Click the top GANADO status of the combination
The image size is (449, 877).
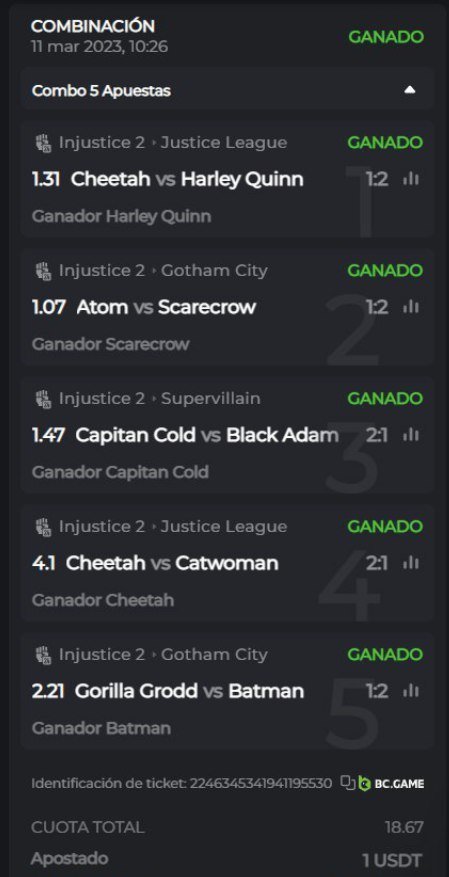pos(386,37)
